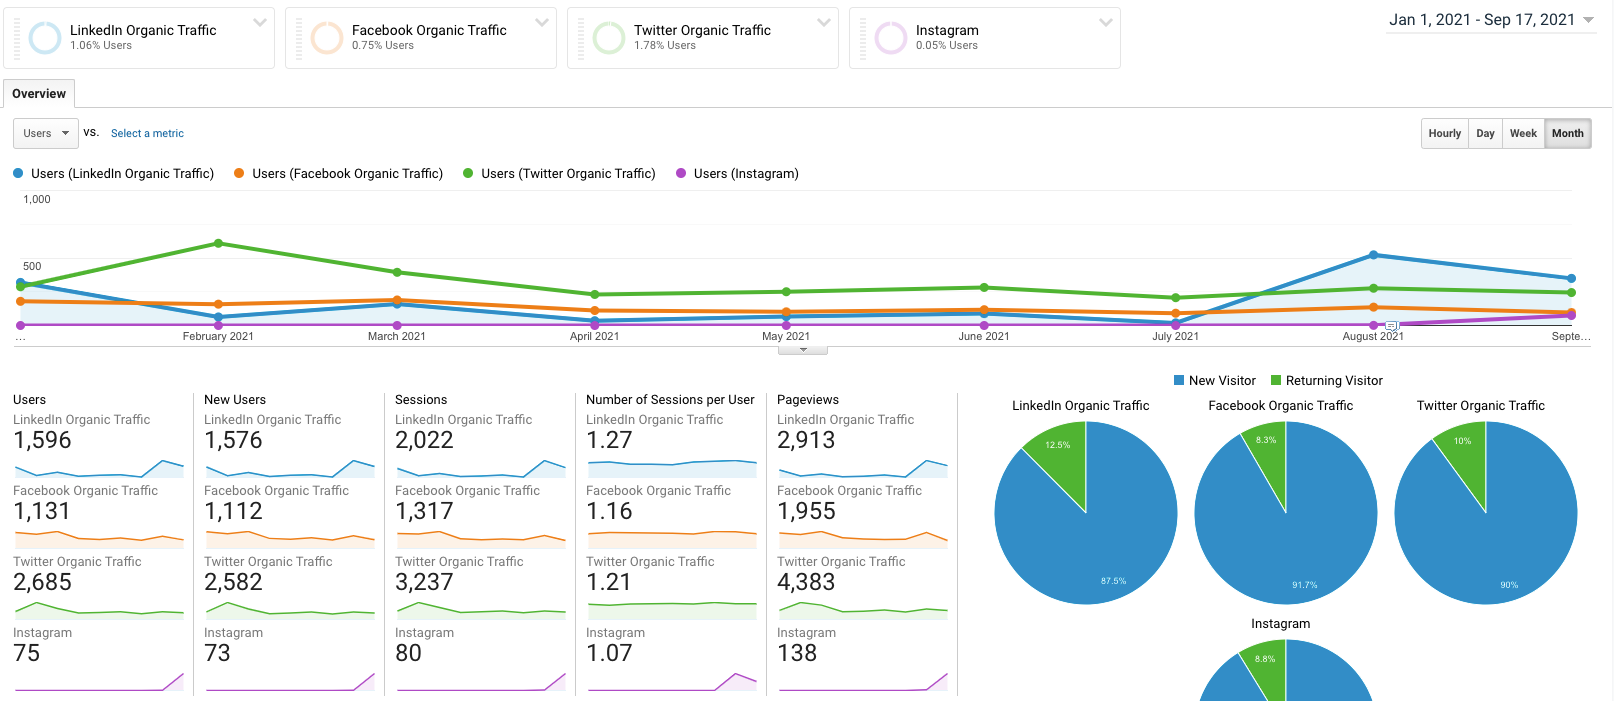
Task: Click the Facebook Sessions value 1,317
Action: click(x=424, y=511)
